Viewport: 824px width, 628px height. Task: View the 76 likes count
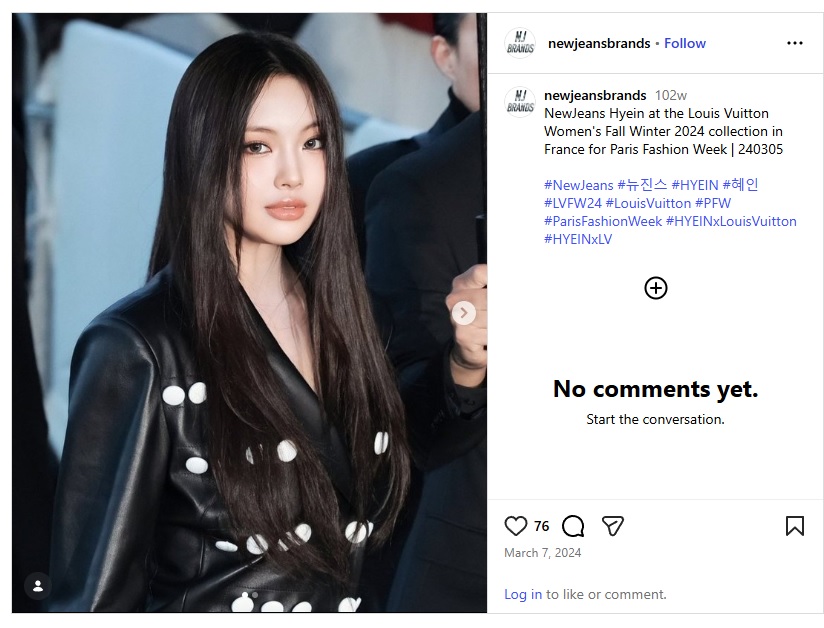541,526
